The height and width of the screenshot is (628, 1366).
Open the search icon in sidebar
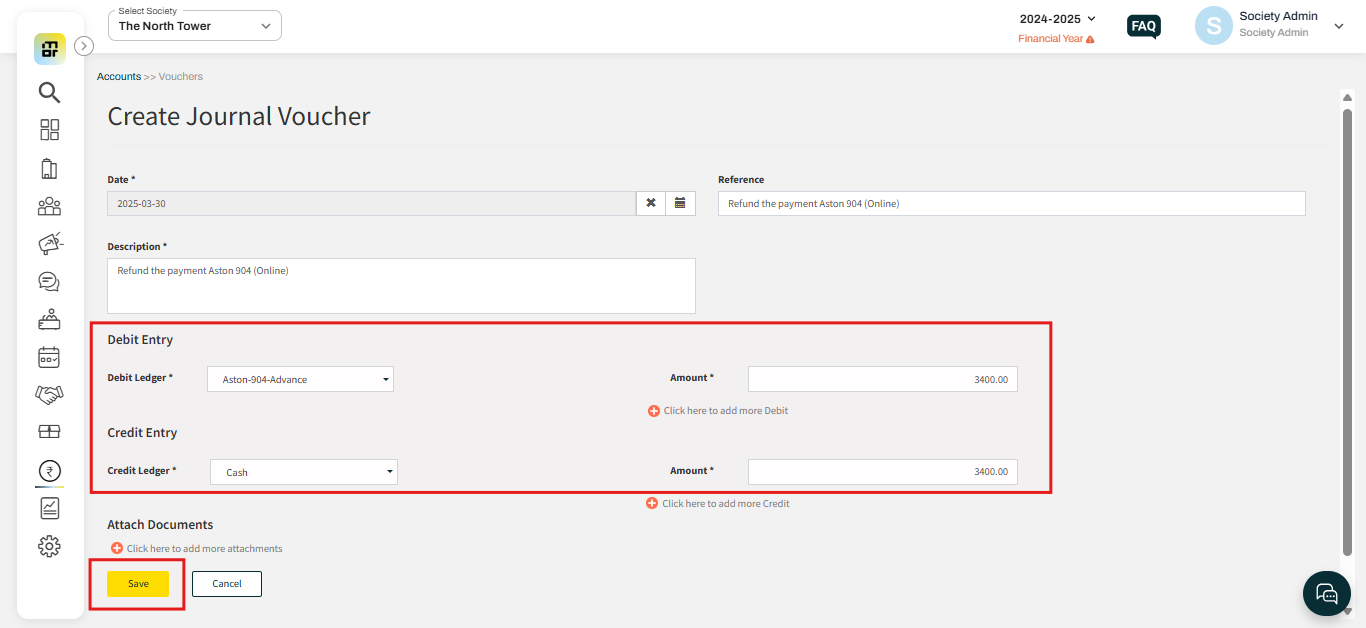49,93
